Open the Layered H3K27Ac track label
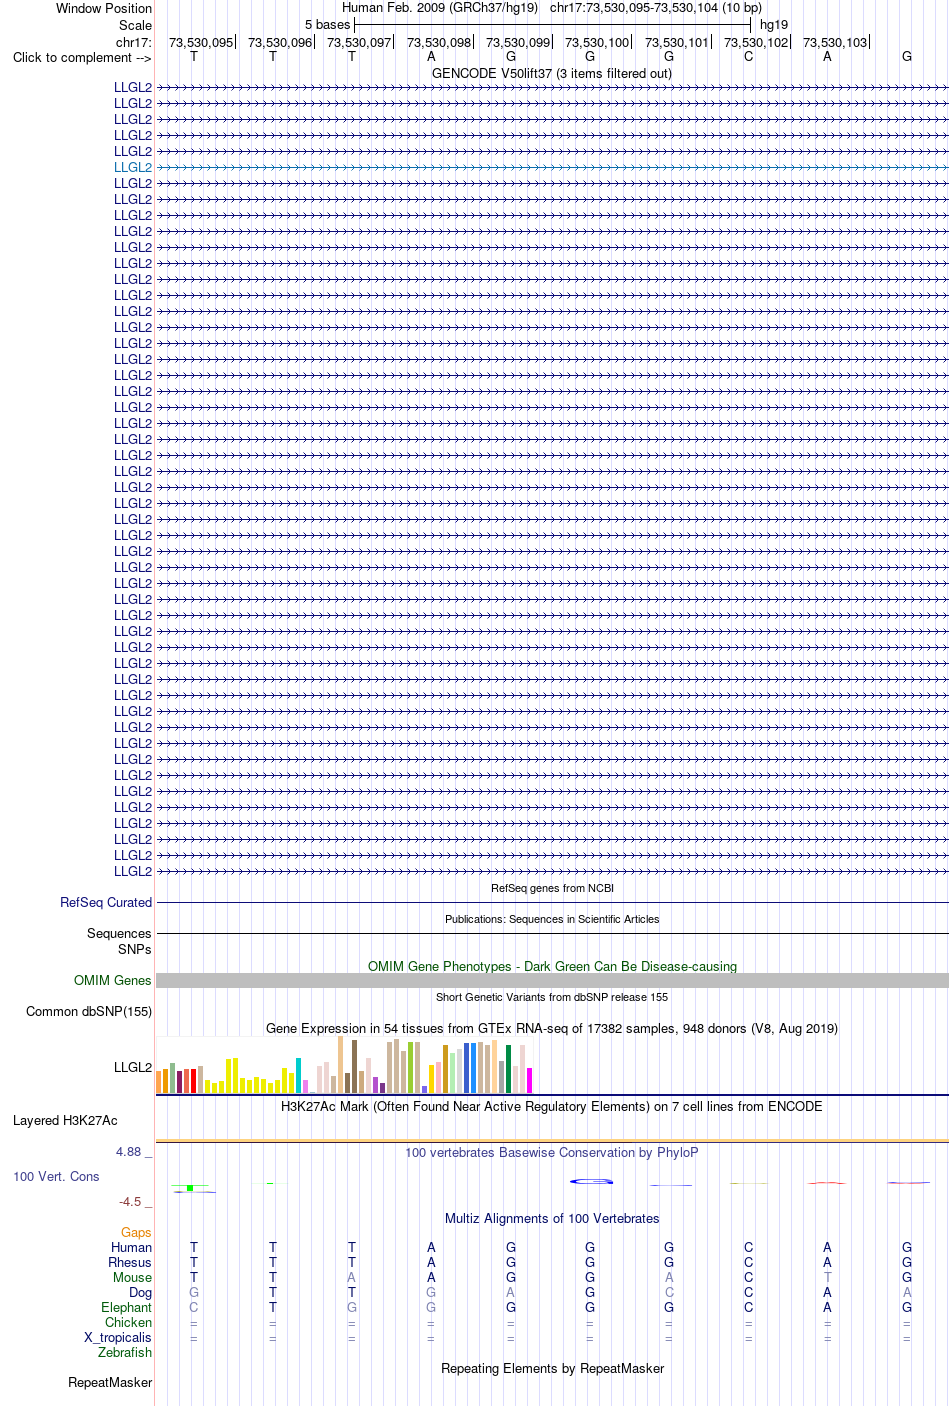The width and height of the screenshot is (950, 1406). coord(65,1120)
